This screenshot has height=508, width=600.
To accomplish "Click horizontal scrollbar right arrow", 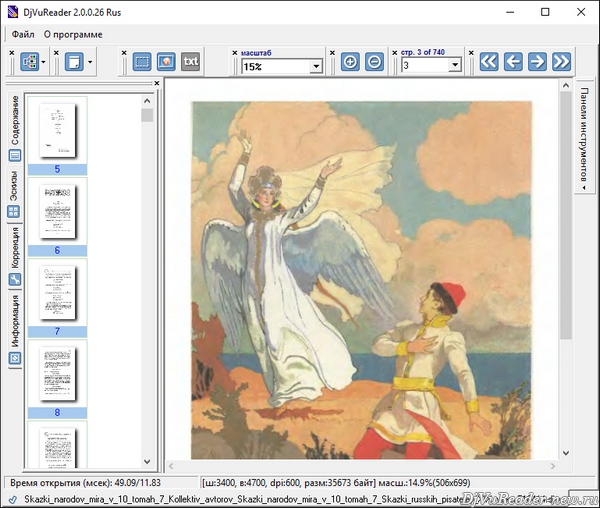I will (553, 466).
